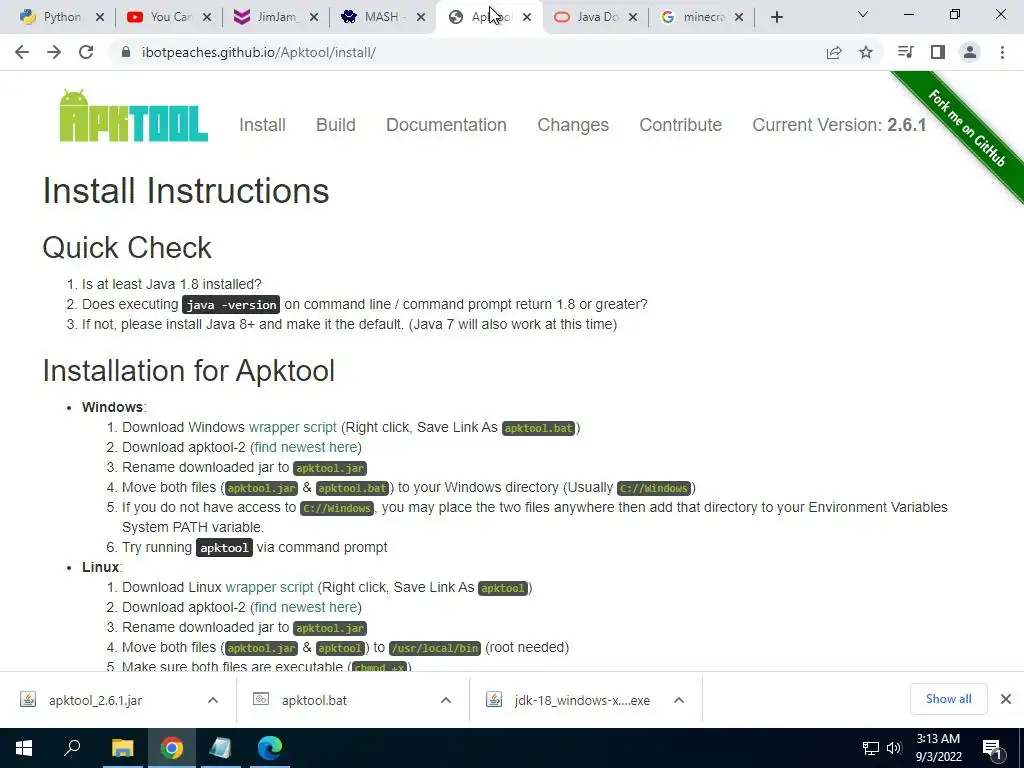Click the Apktool logo

coord(133,116)
